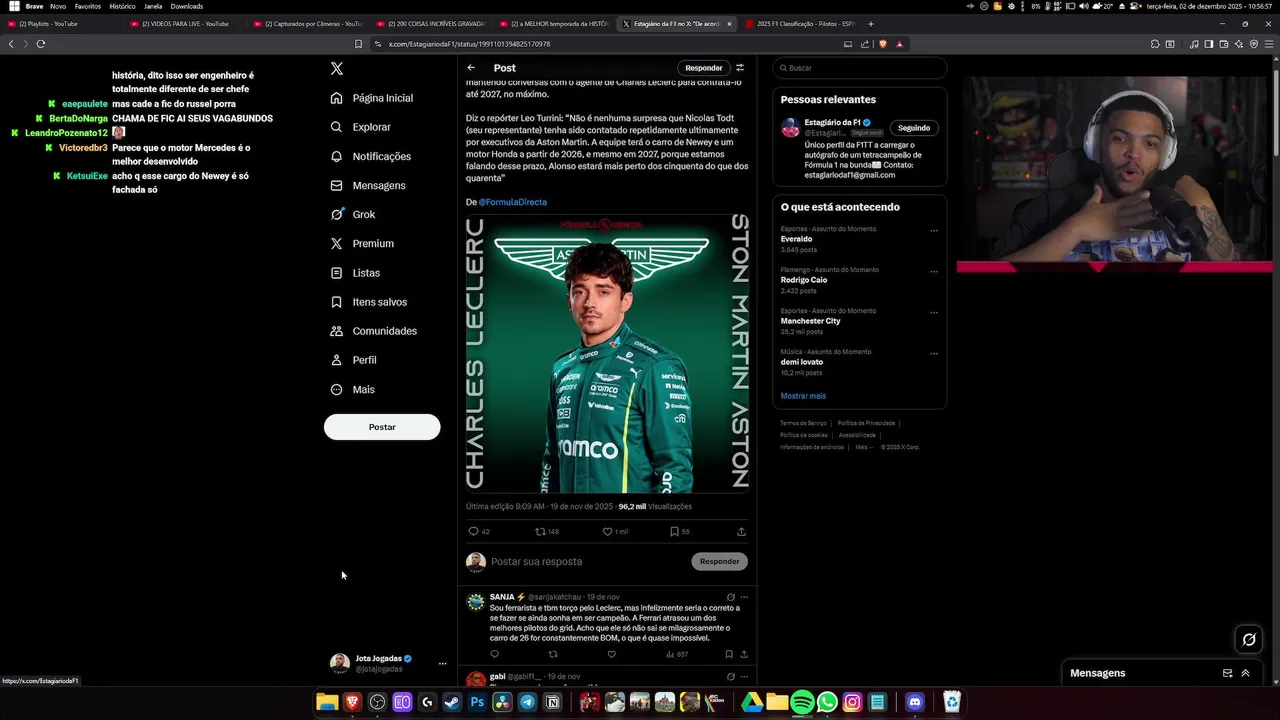The height and width of the screenshot is (720, 1280).
Task: Open Premium in the sidebar
Action: [x=362, y=243]
